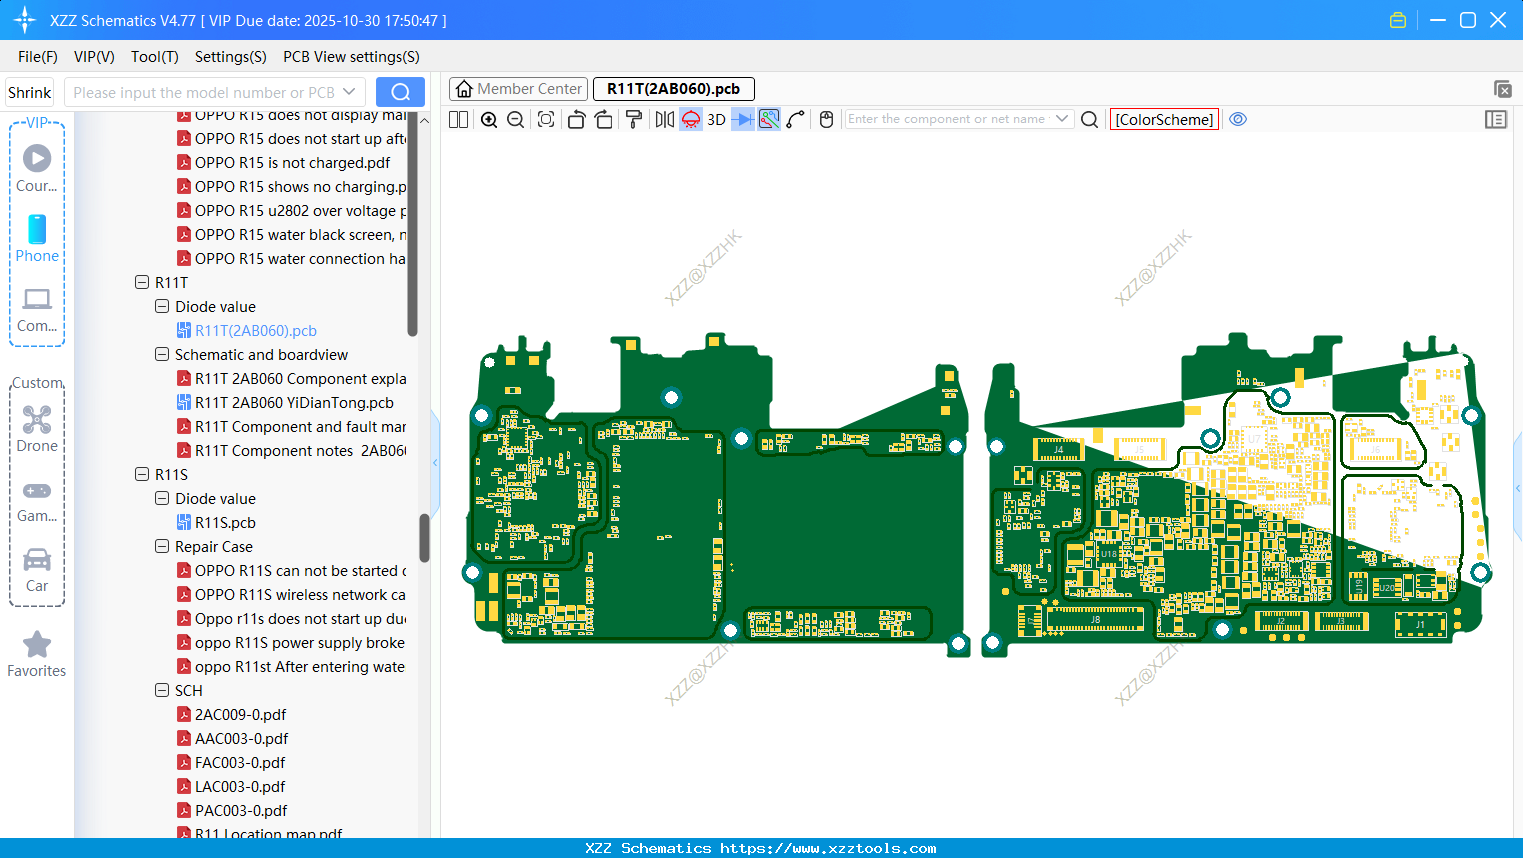Click the blue search button
Viewport: 1523px width, 858px height.
pyautogui.click(x=400, y=92)
